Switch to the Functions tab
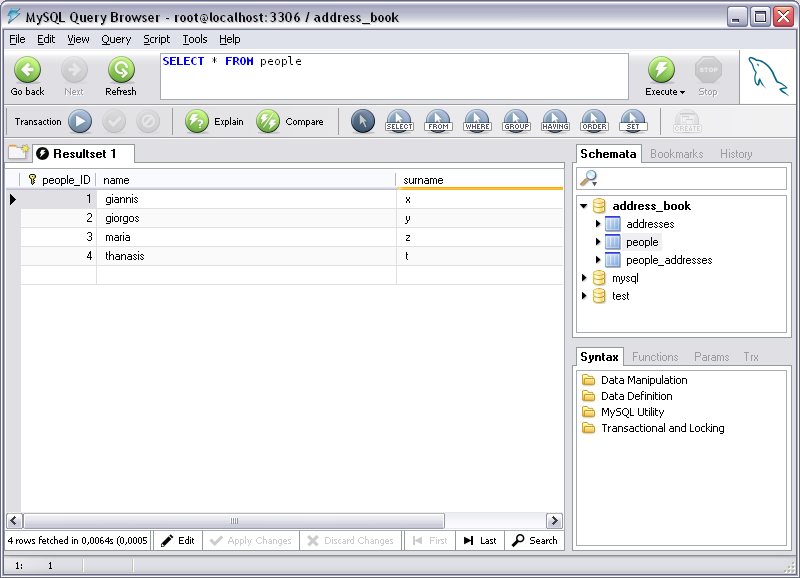Image resolution: width=800 pixels, height=578 pixels. (x=655, y=357)
